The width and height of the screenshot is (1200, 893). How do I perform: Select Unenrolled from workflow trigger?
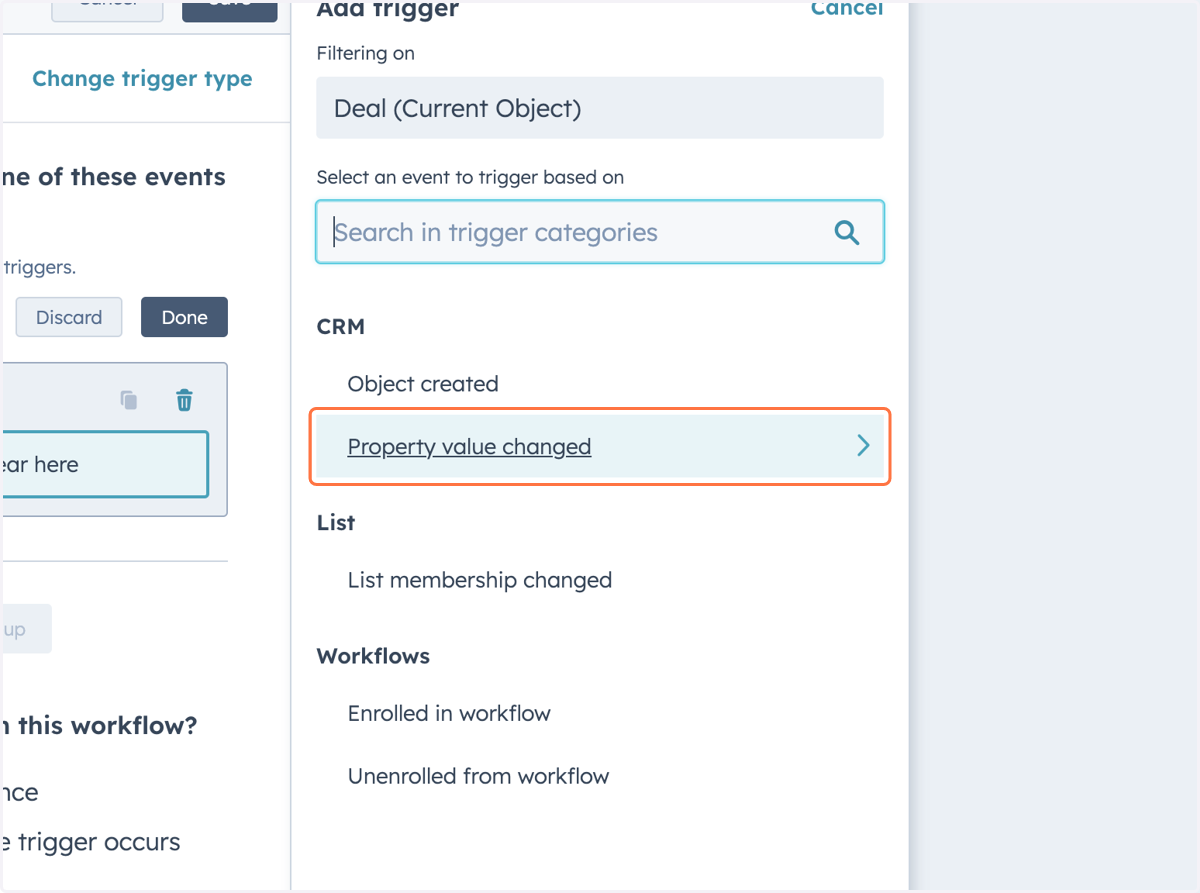tap(478, 776)
